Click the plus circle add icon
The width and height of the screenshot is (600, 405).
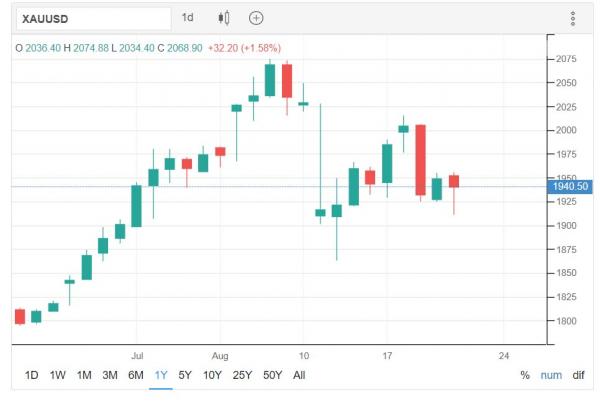click(x=256, y=18)
